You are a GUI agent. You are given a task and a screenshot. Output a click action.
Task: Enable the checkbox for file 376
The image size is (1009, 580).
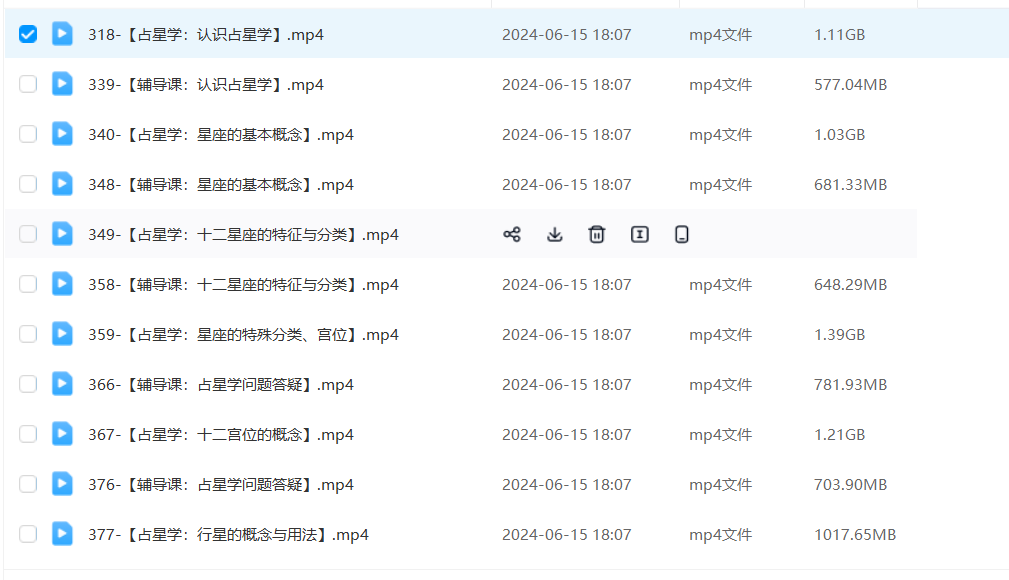[28, 484]
